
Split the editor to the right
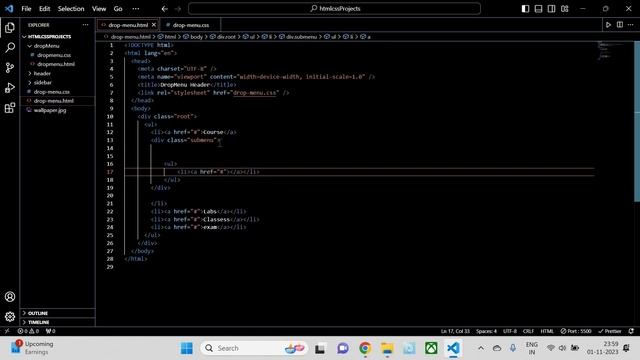click(x=620, y=25)
